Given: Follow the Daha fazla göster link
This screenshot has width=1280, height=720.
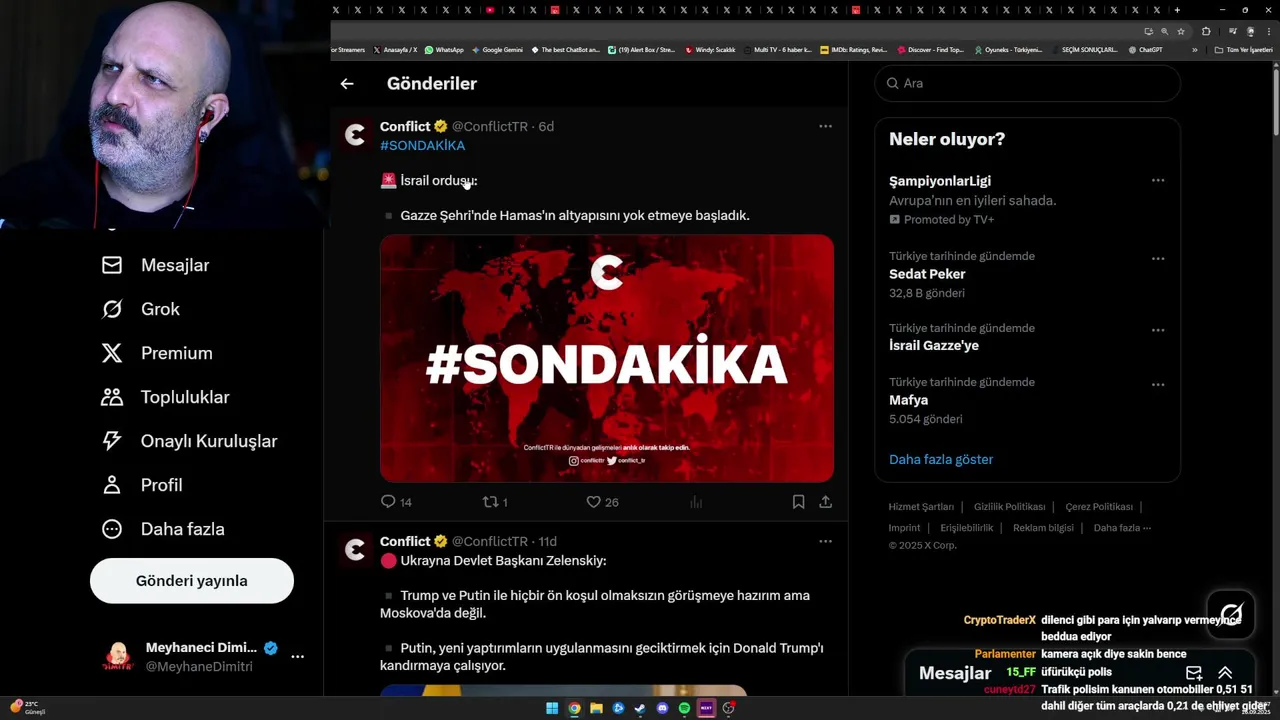Looking at the screenshot, I should point(941,460).
